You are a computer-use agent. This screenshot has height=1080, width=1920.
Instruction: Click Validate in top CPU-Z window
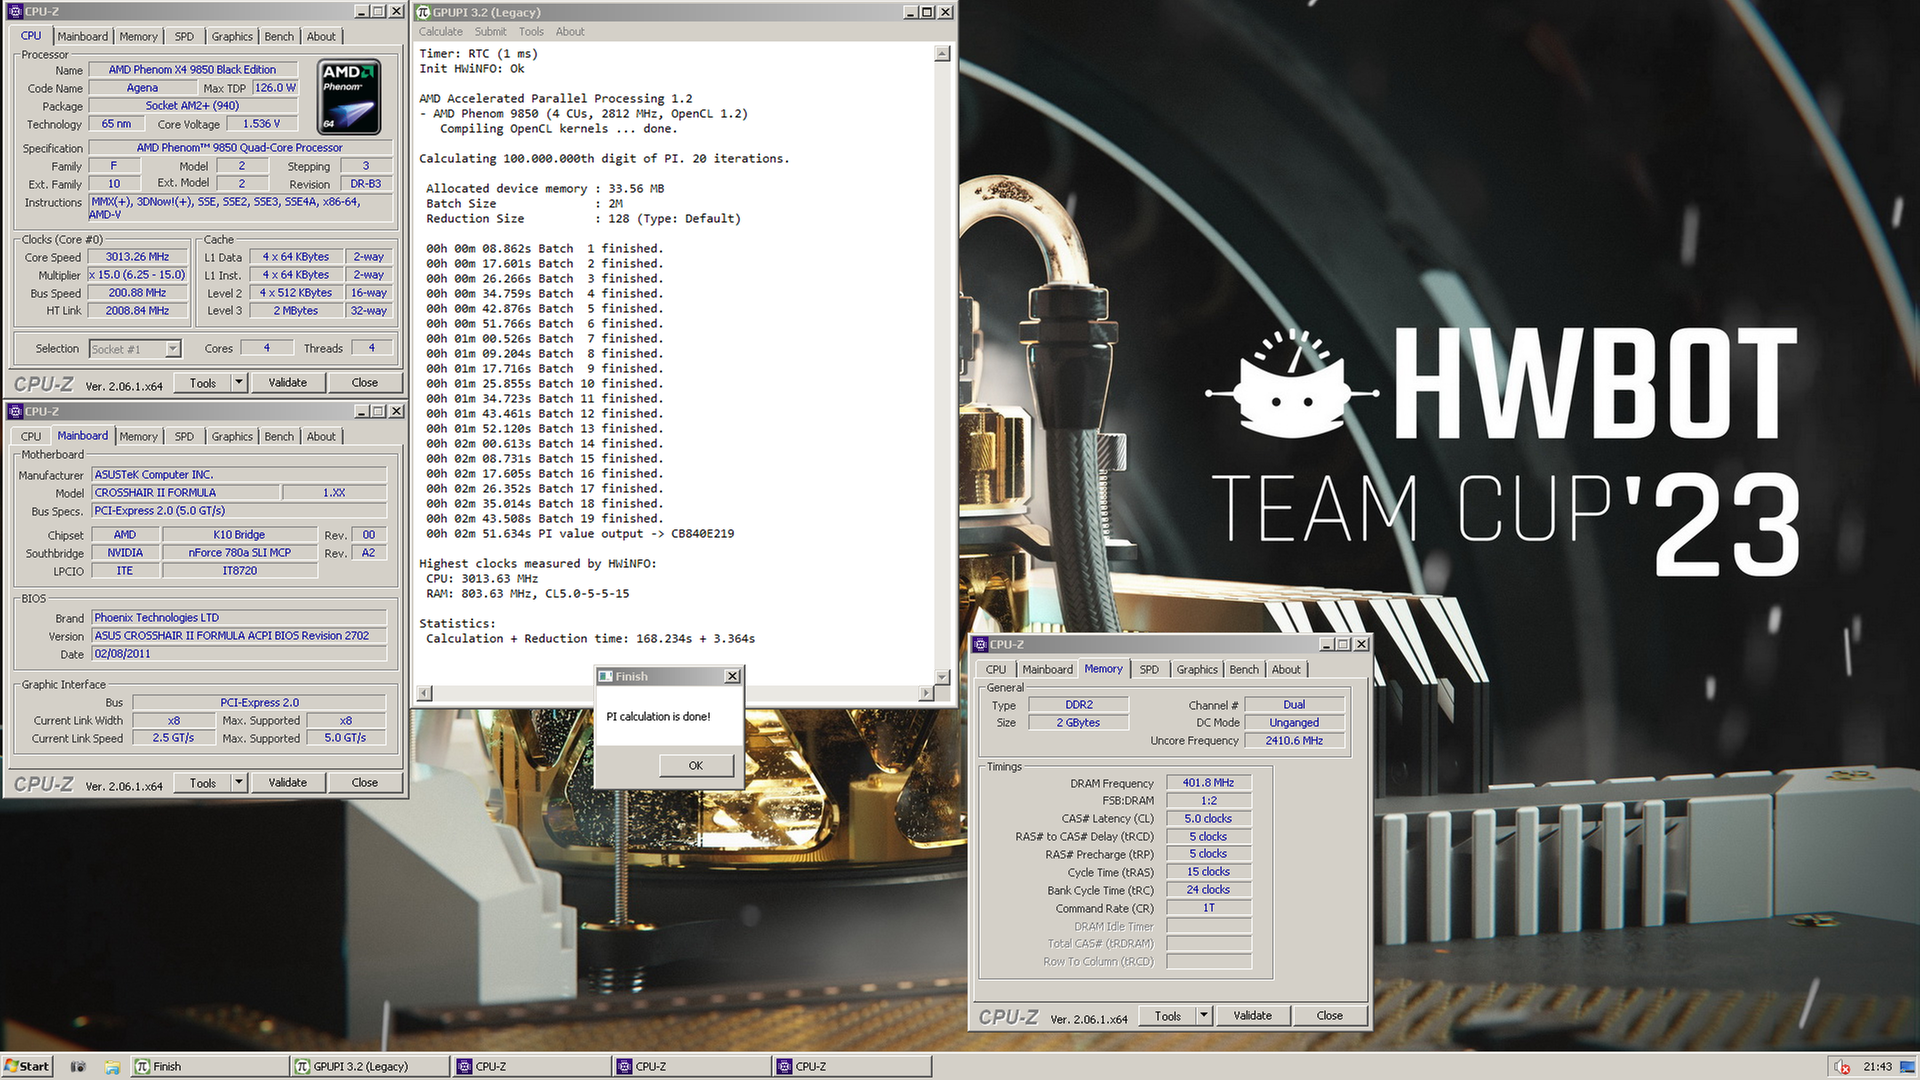pyautogui.click(x=288, y=383)
